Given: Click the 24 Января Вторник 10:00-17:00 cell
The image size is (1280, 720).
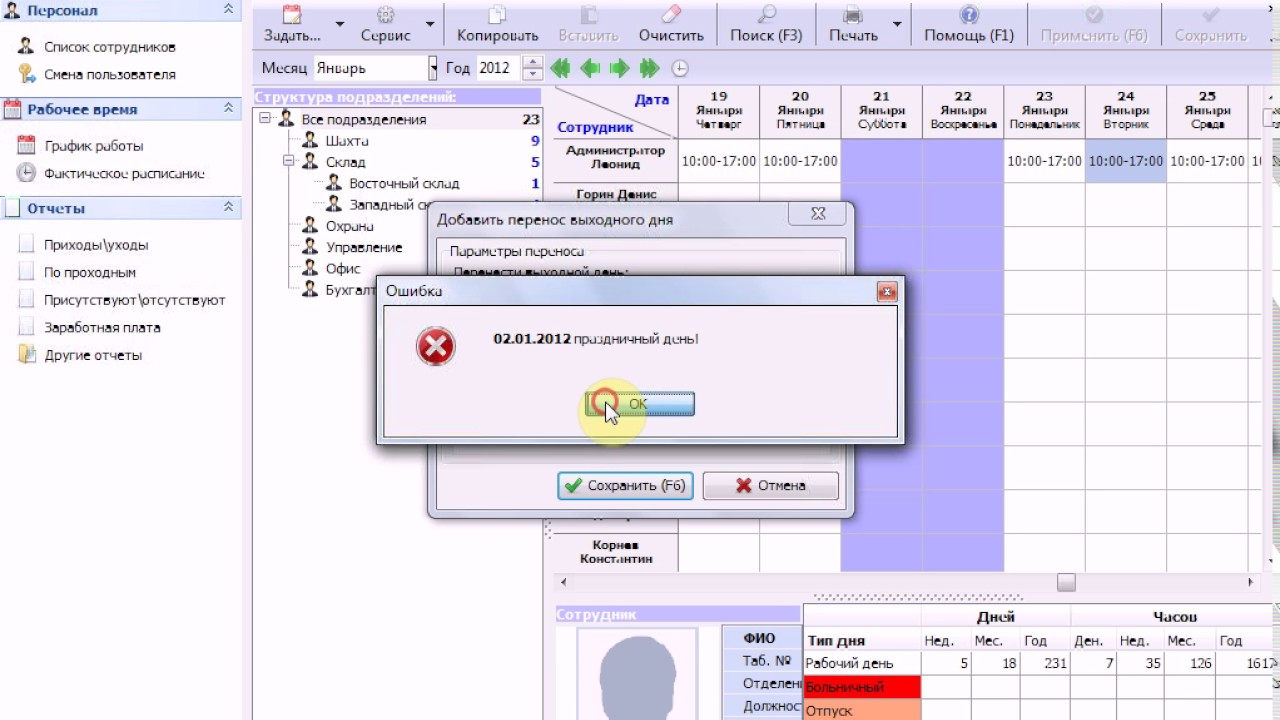Looking at the screenshot, I should tap(1126, 161).
